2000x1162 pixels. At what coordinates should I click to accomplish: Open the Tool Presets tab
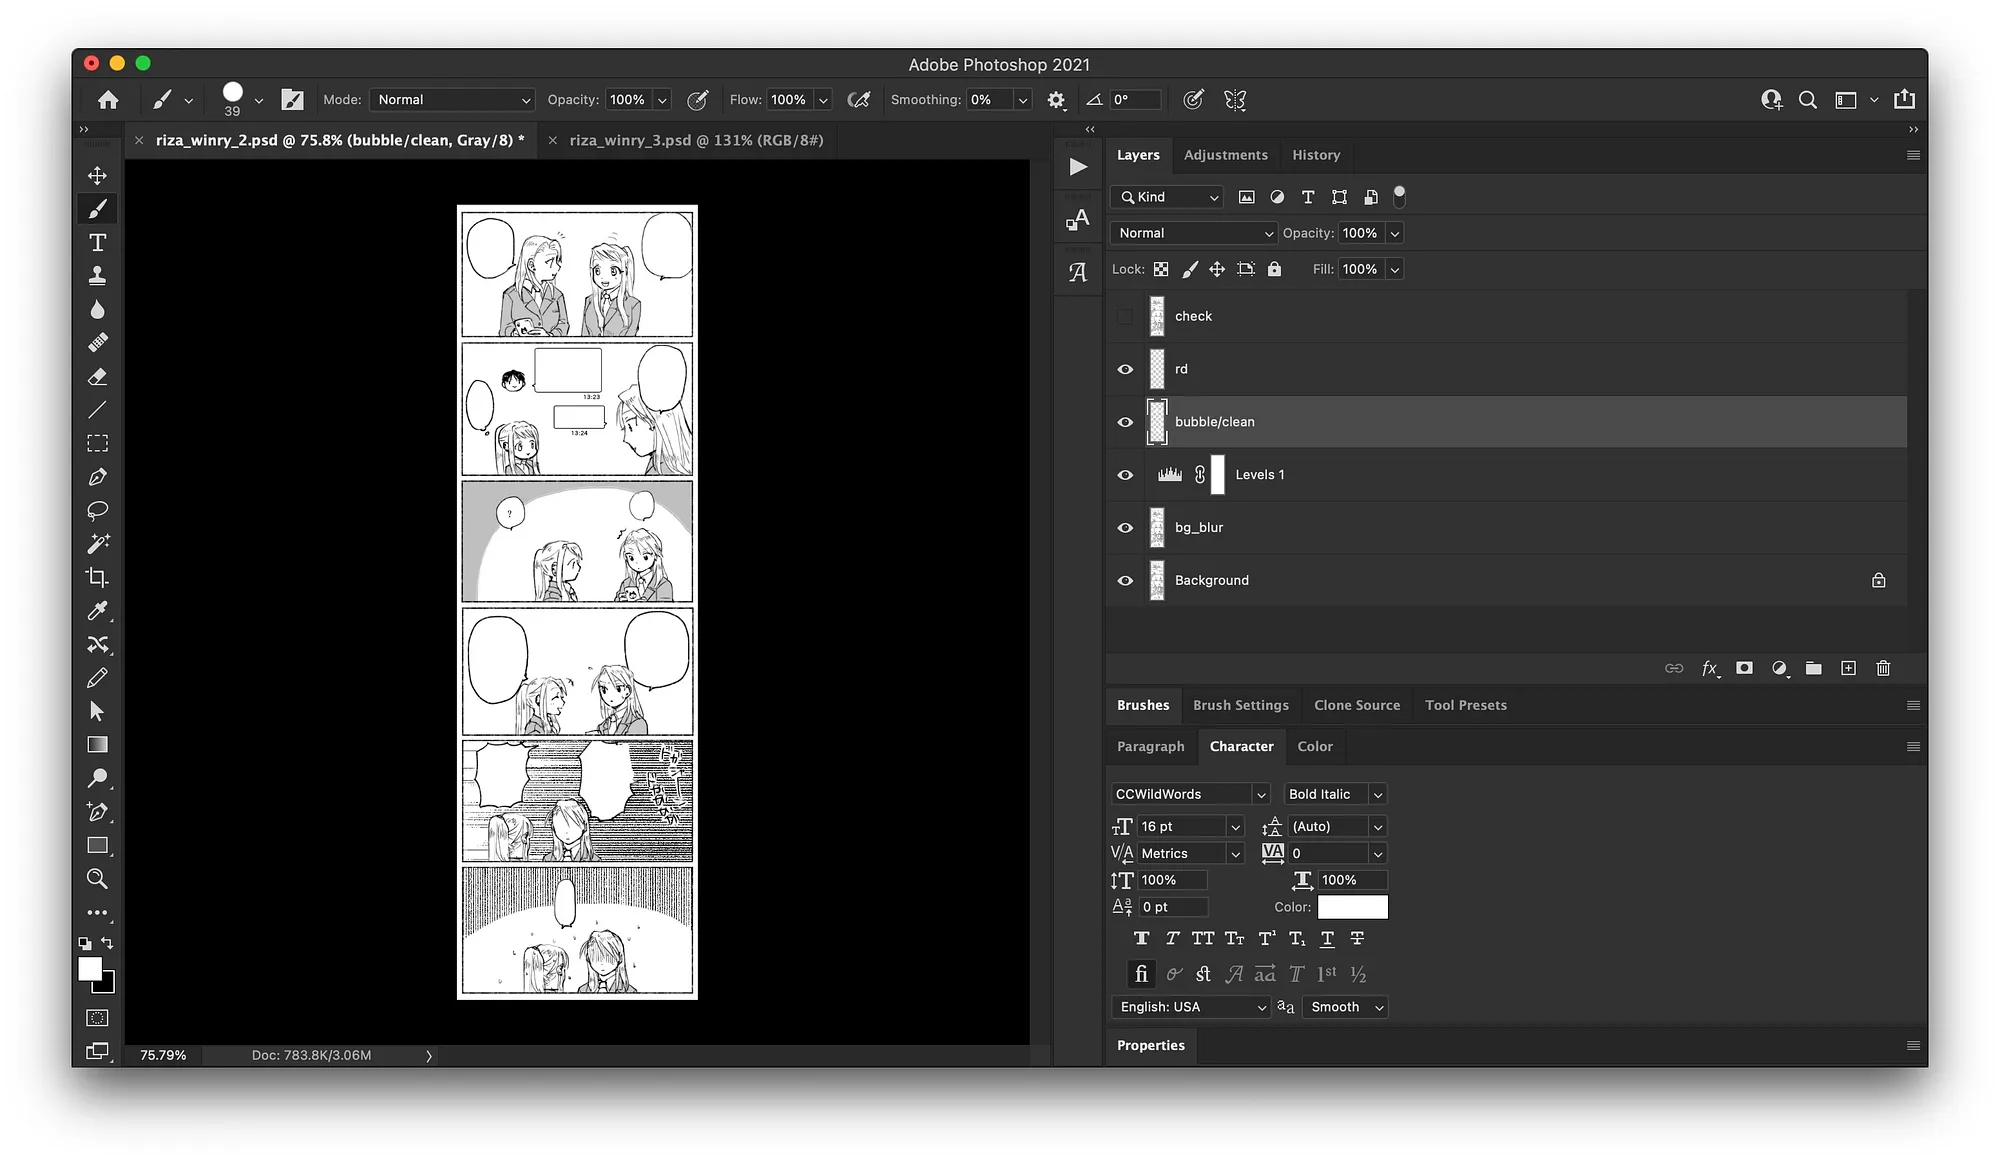tap(1465, 705)
